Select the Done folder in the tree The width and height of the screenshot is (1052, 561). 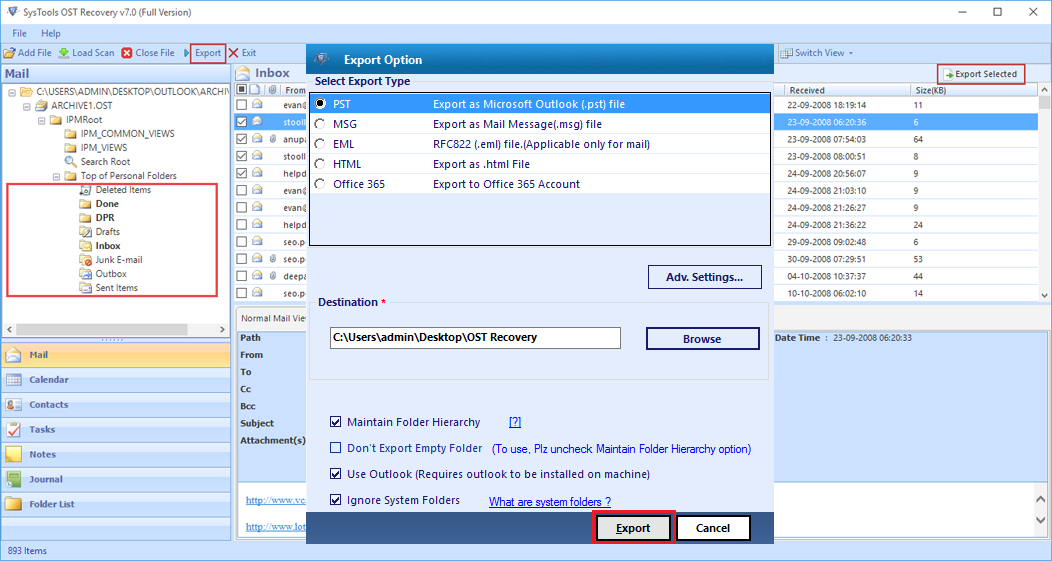(x=107, y=204)
